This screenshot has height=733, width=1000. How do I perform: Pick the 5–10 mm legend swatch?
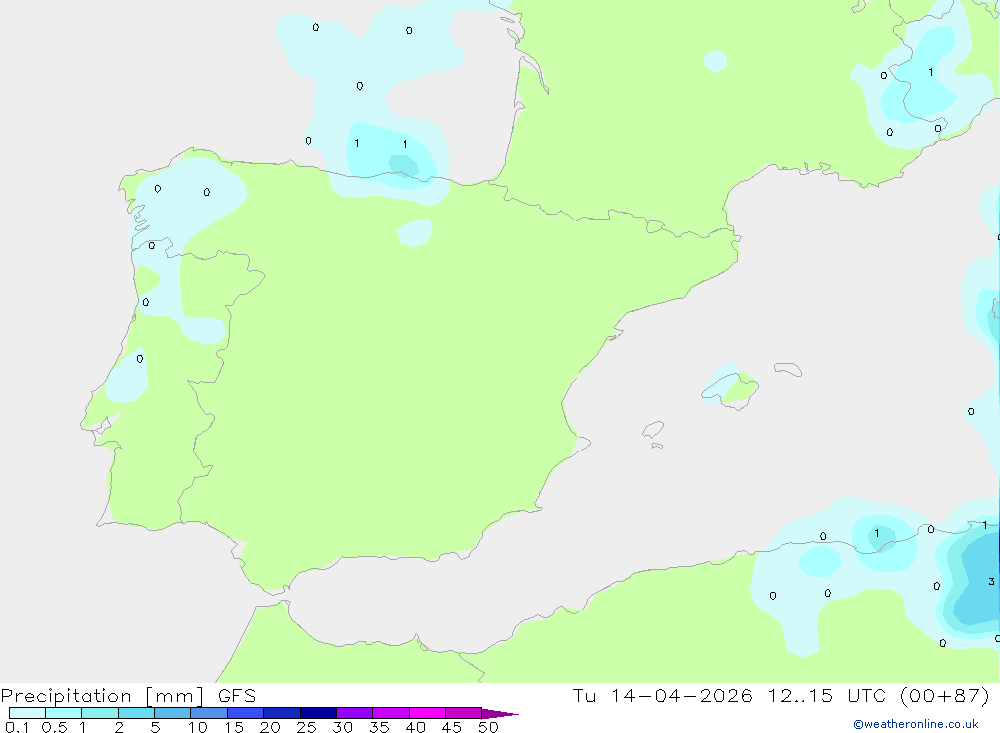pyautogui.click(x=173, y=713)
